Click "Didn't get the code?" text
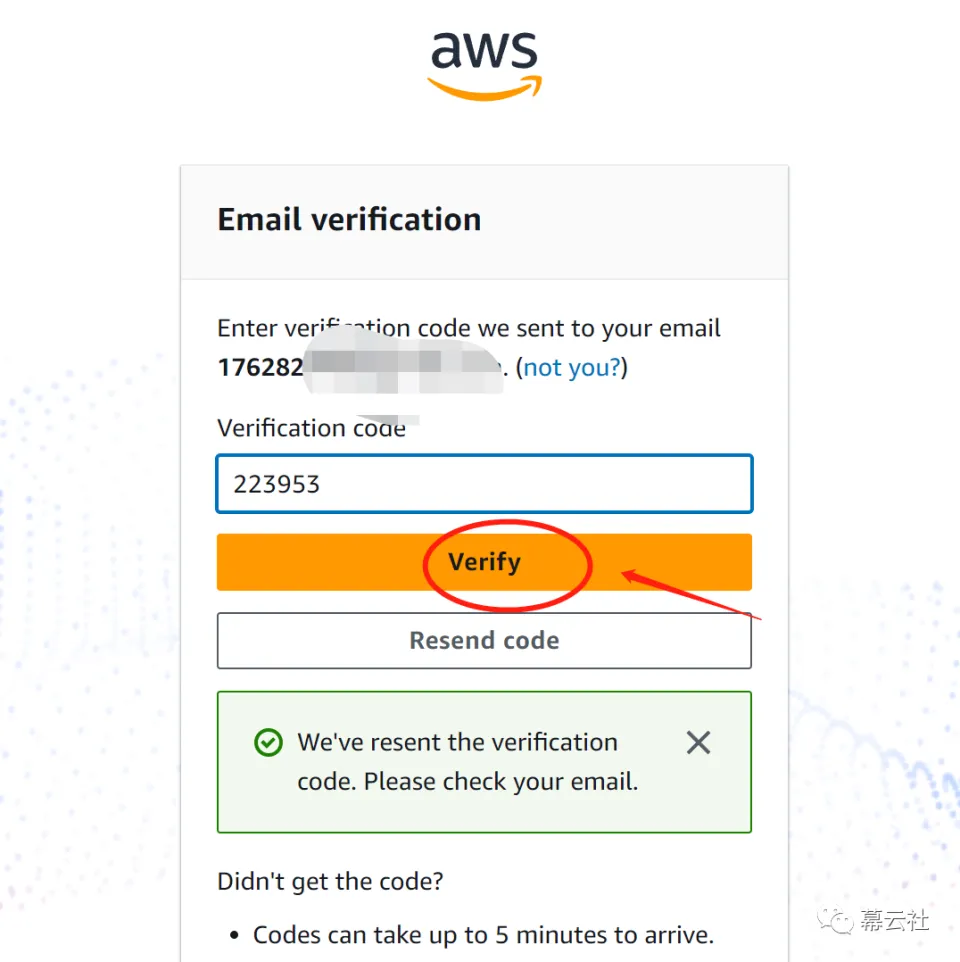The width and height of the screenshot is (960, 962). [330, 882]
